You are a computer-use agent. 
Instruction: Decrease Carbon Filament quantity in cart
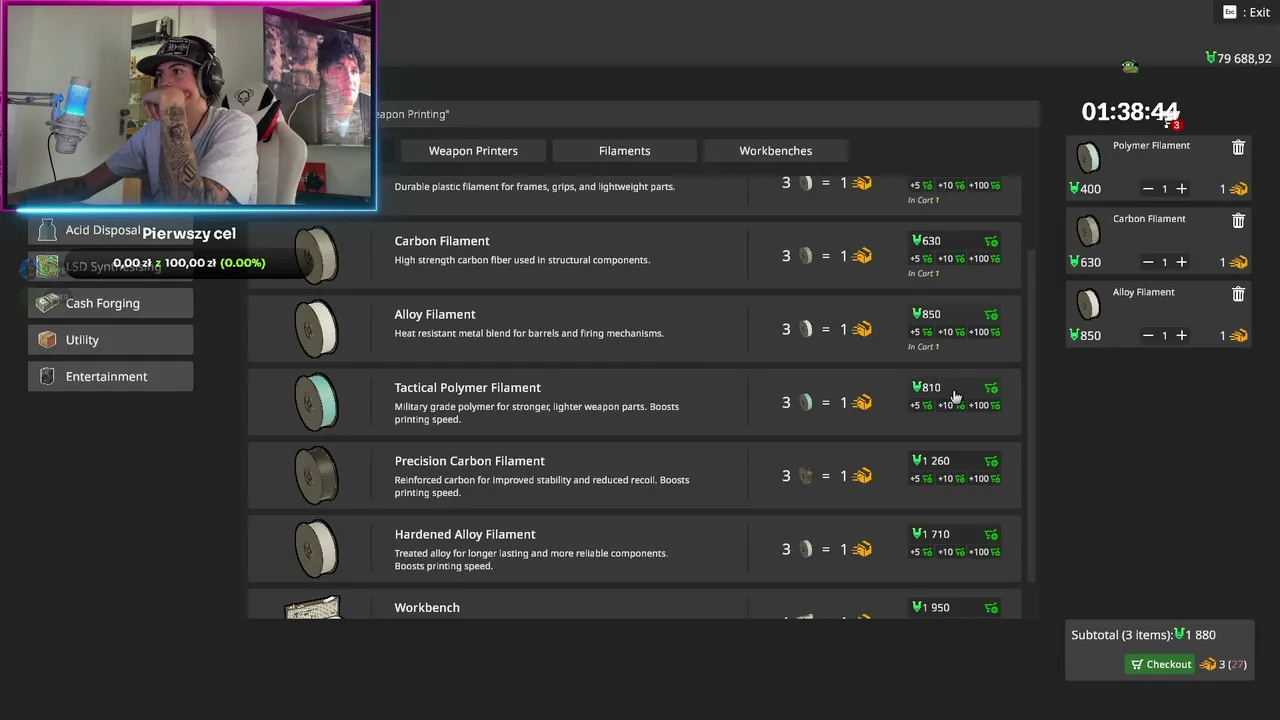point(1148,262)
